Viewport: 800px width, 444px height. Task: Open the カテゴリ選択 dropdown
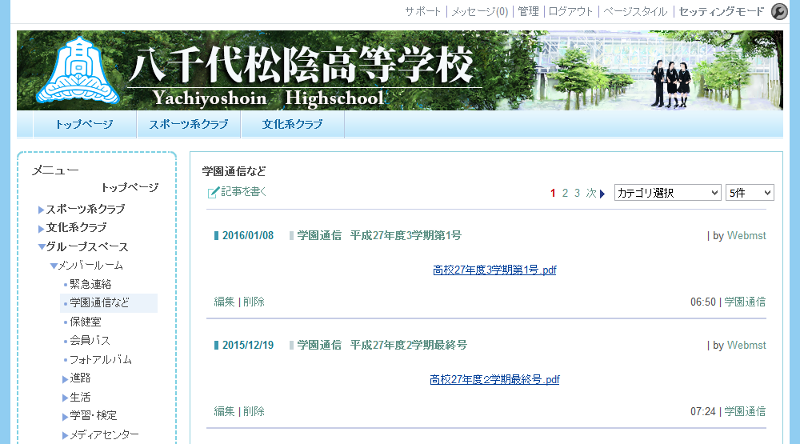pos(667,192)
